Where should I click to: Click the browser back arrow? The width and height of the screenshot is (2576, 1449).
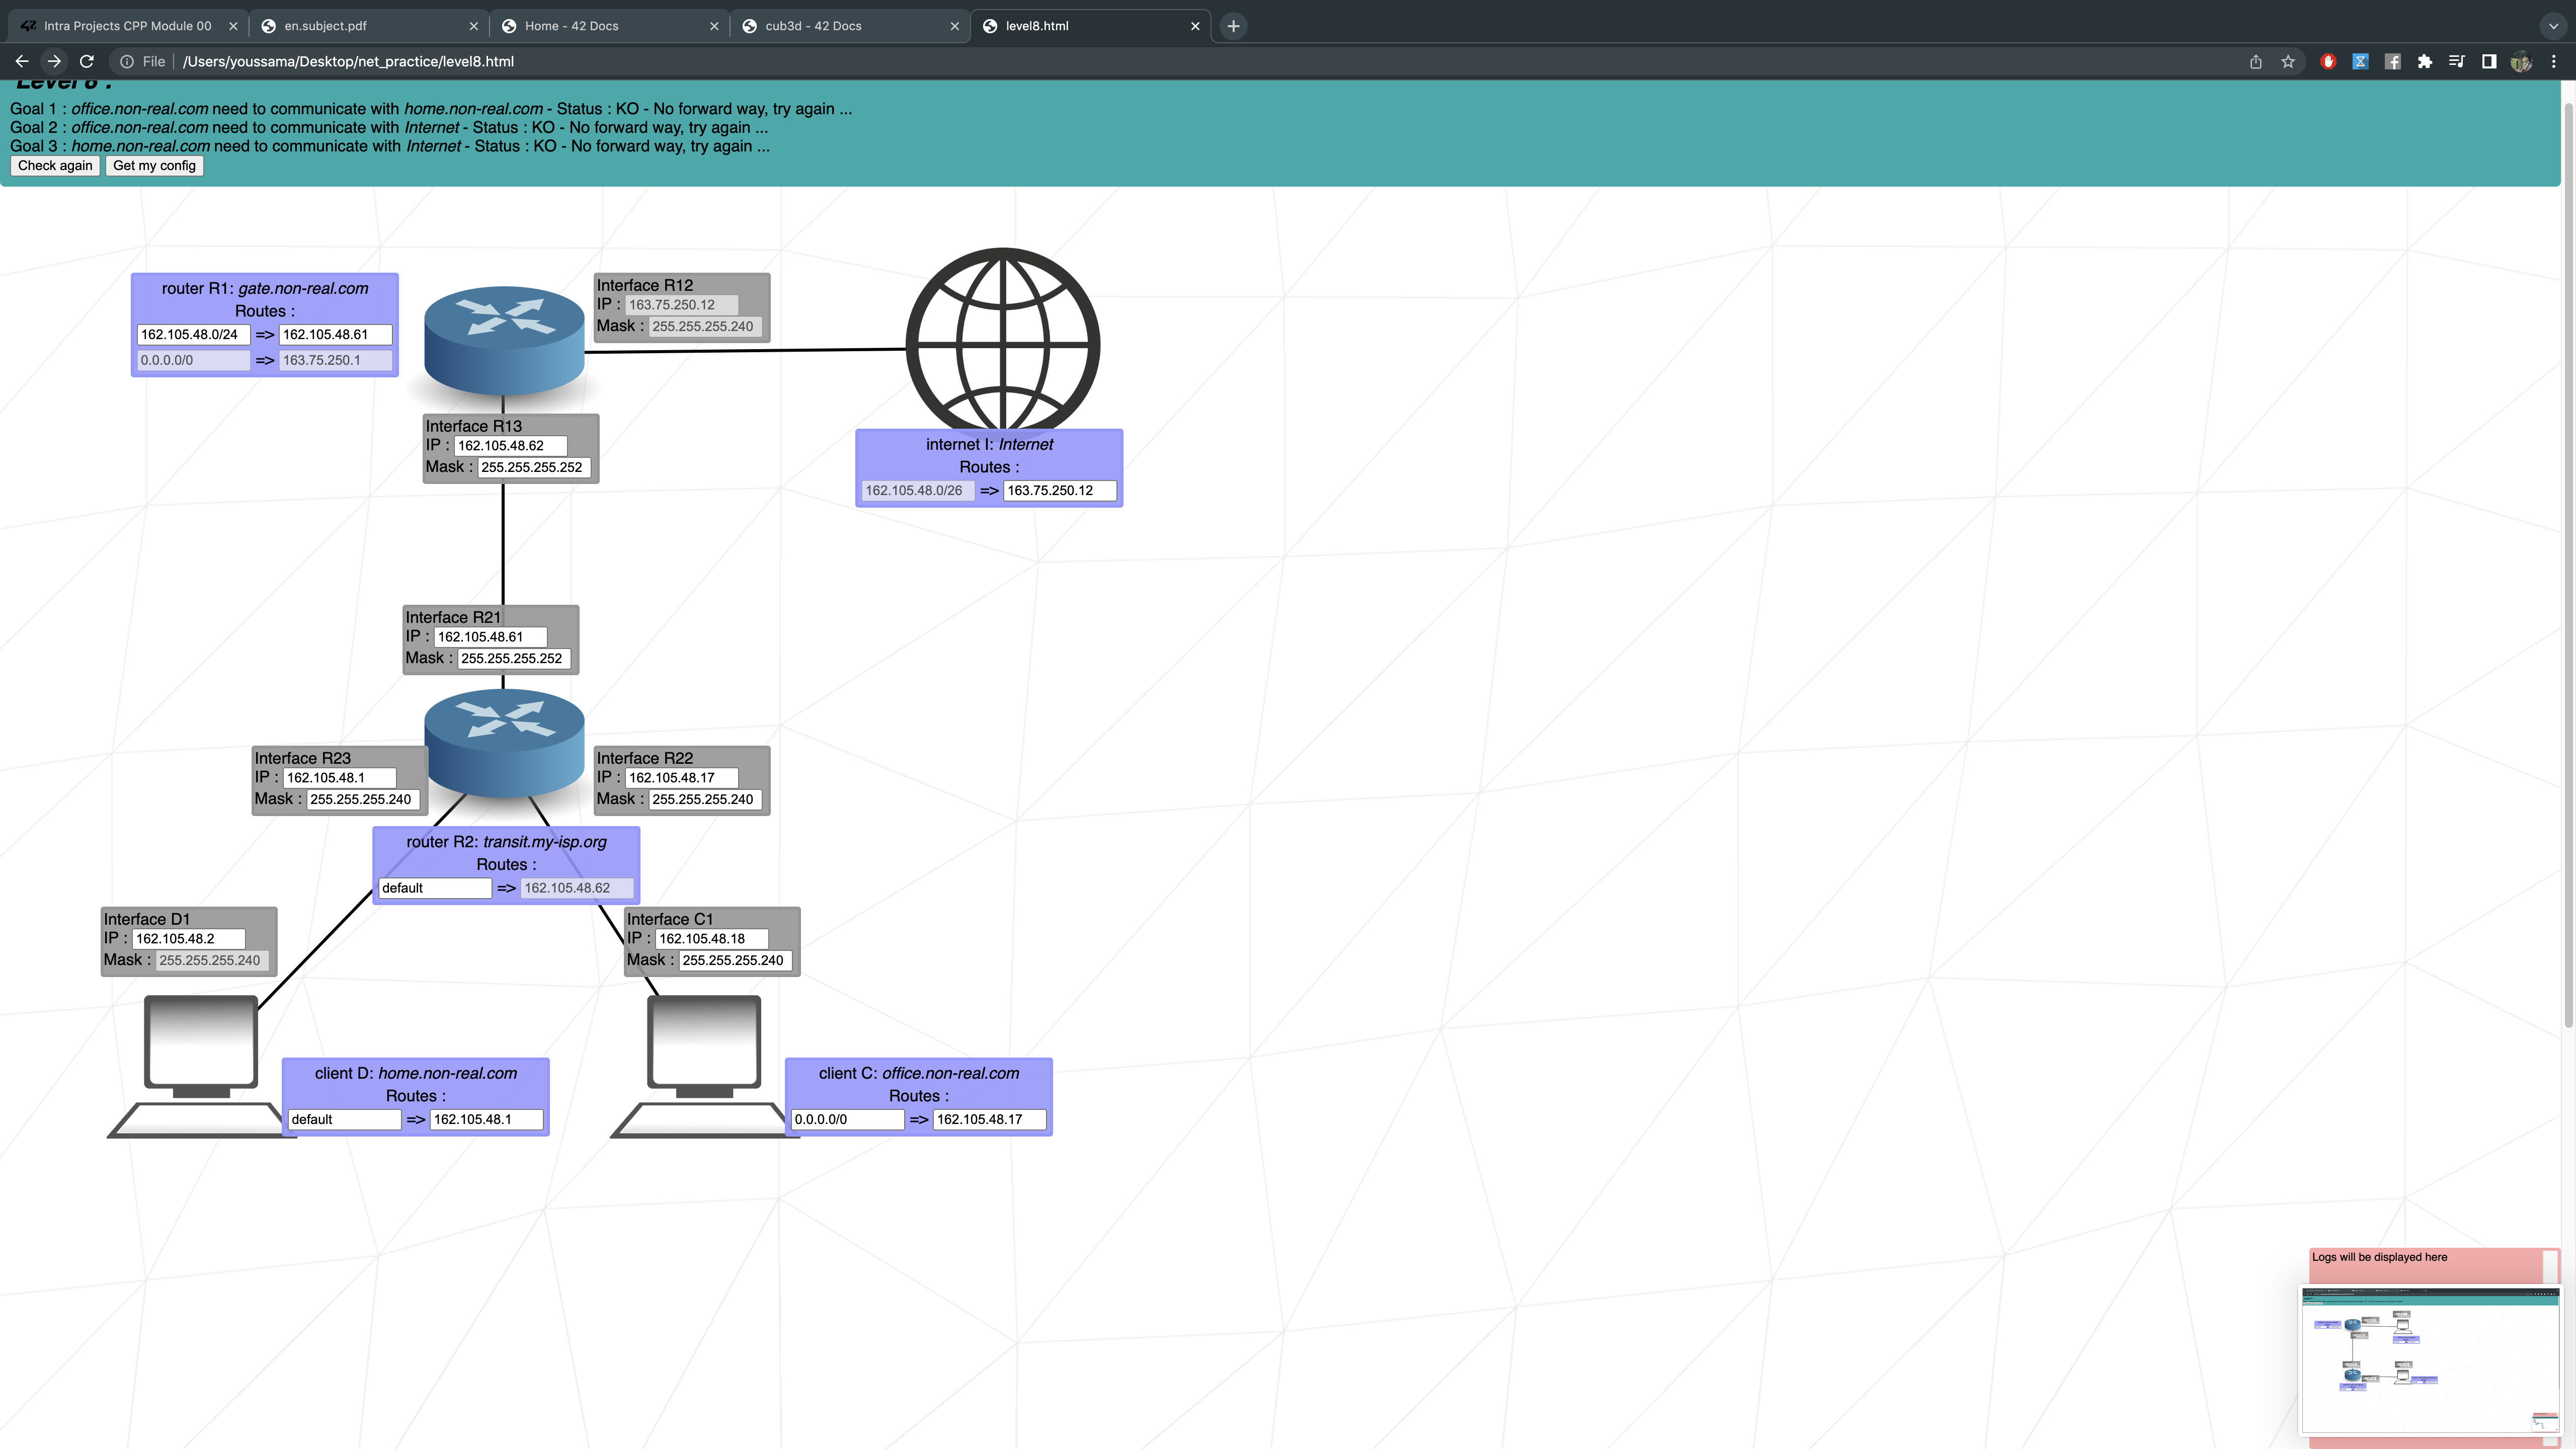(x=21, y=61)
